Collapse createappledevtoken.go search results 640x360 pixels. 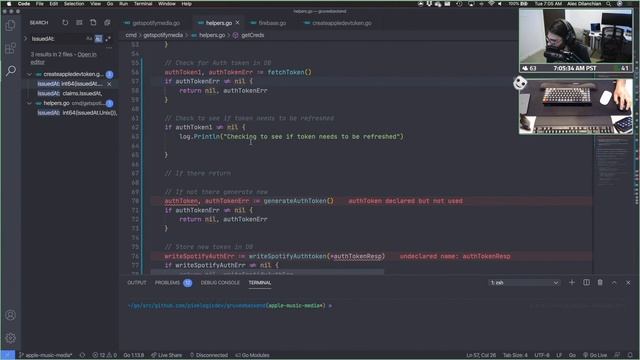[29, 74]
